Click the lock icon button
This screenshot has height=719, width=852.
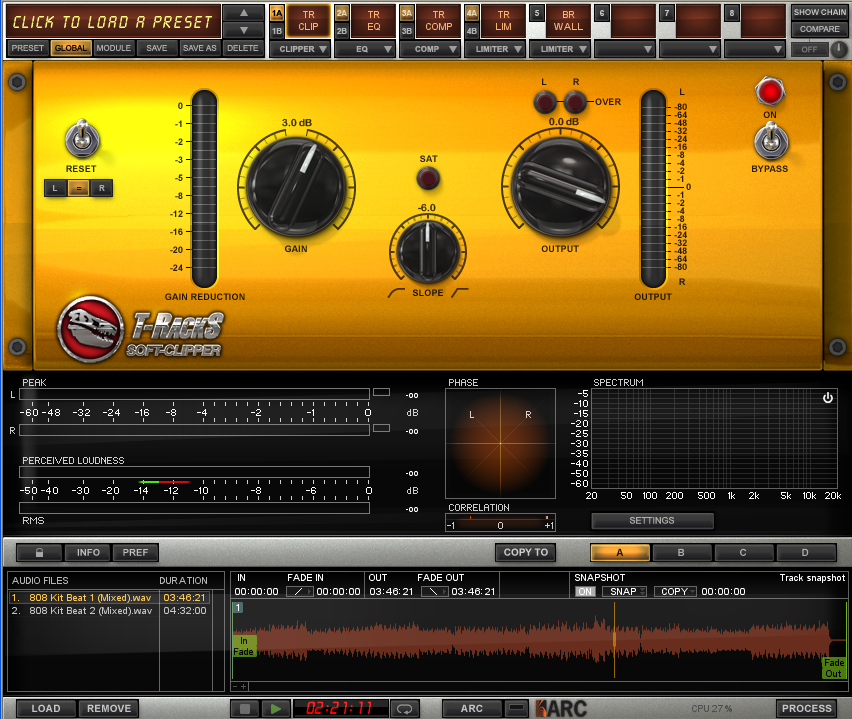(39, 552)
